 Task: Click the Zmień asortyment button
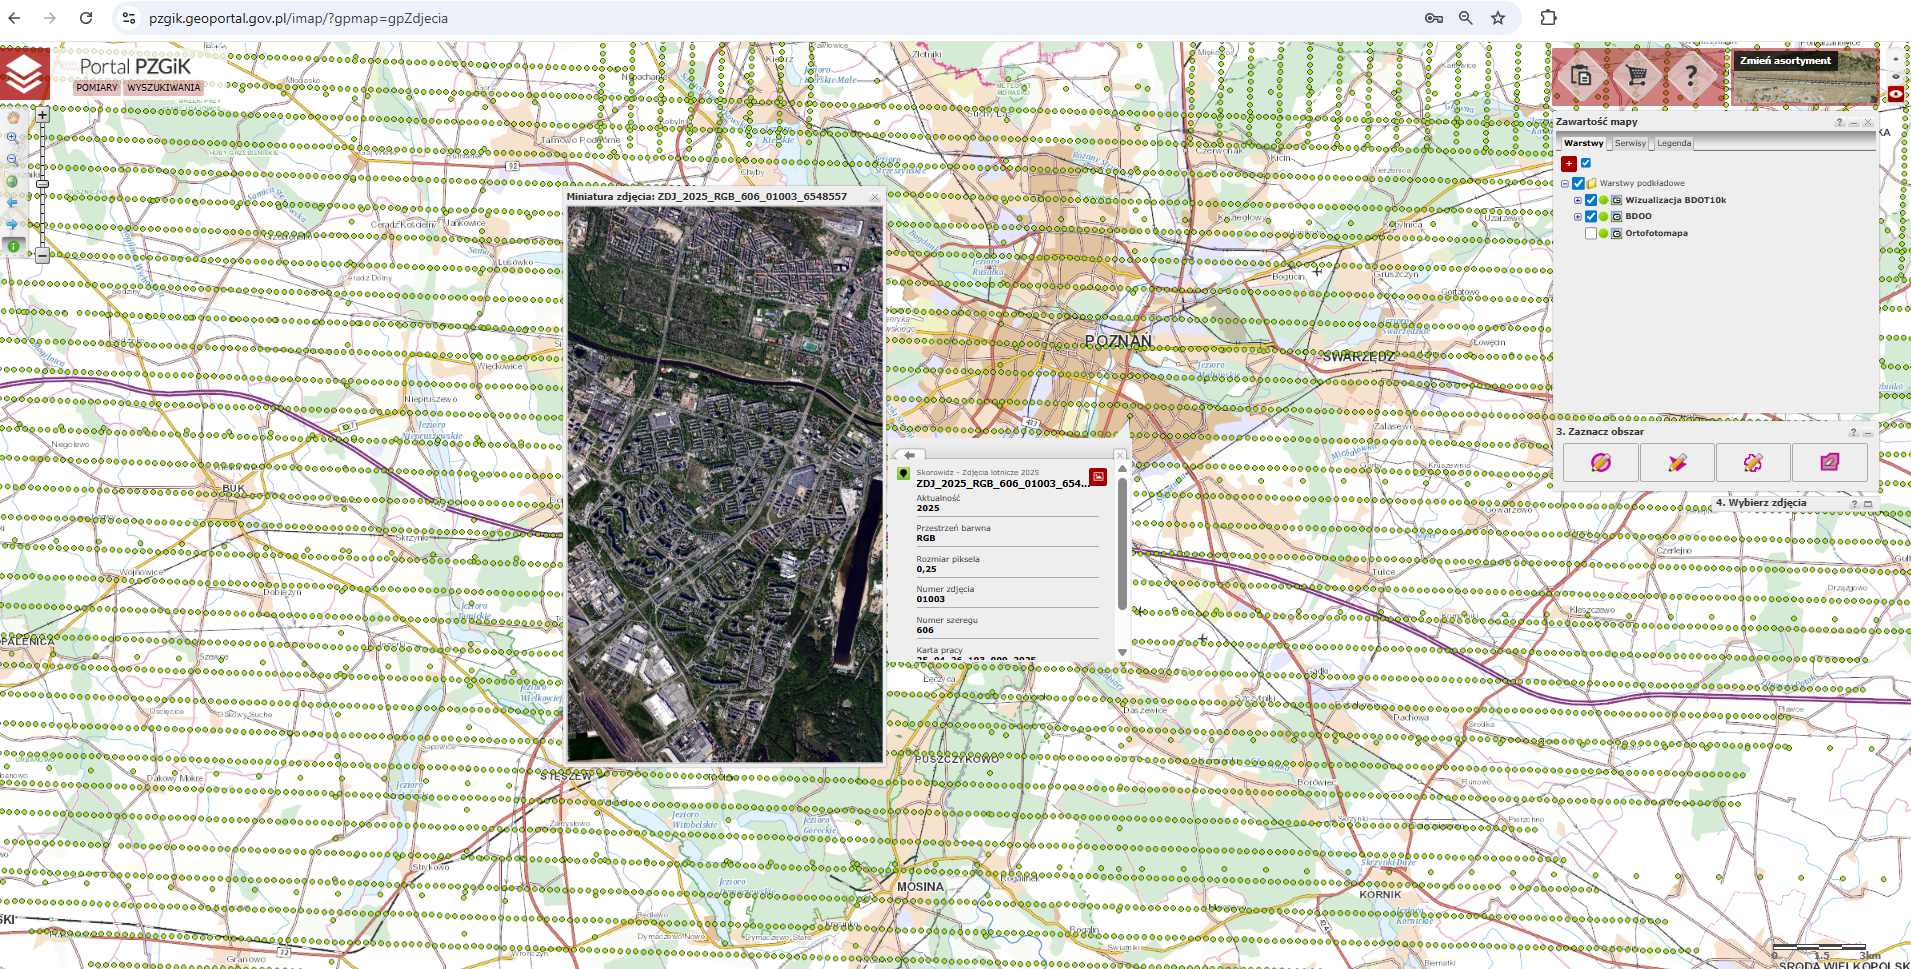(1785, 61)
